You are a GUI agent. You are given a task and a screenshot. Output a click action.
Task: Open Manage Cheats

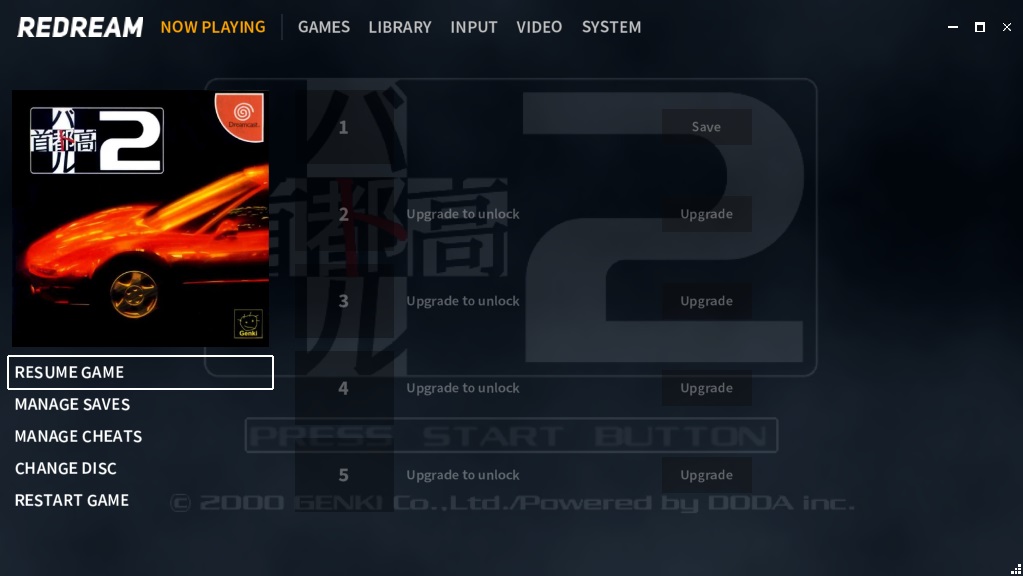click(78, 436)
